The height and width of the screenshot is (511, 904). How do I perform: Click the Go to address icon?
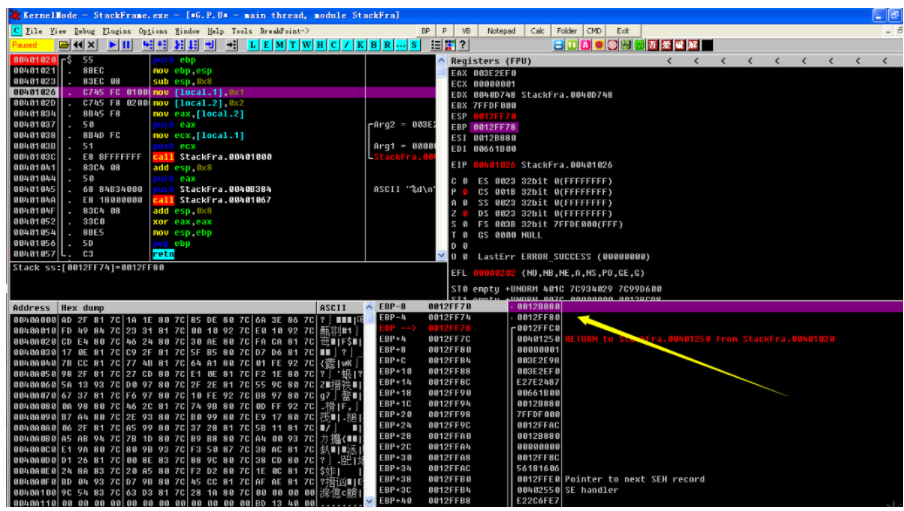231,45
